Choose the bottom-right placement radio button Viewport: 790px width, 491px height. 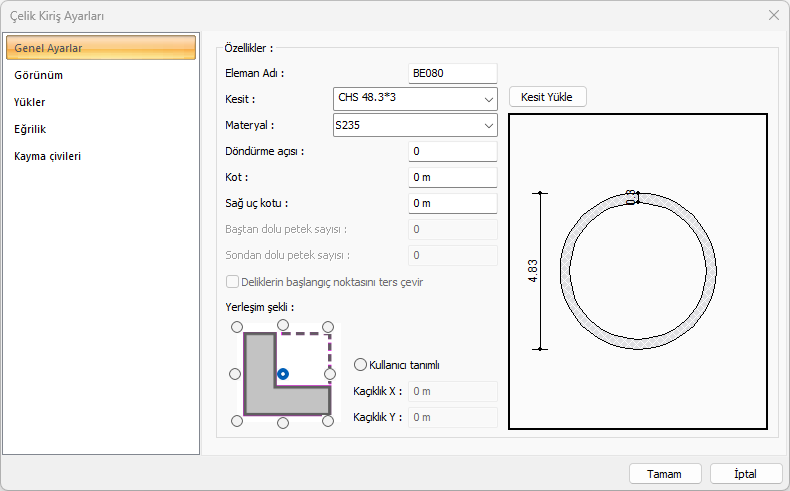[x=330, y=422]
